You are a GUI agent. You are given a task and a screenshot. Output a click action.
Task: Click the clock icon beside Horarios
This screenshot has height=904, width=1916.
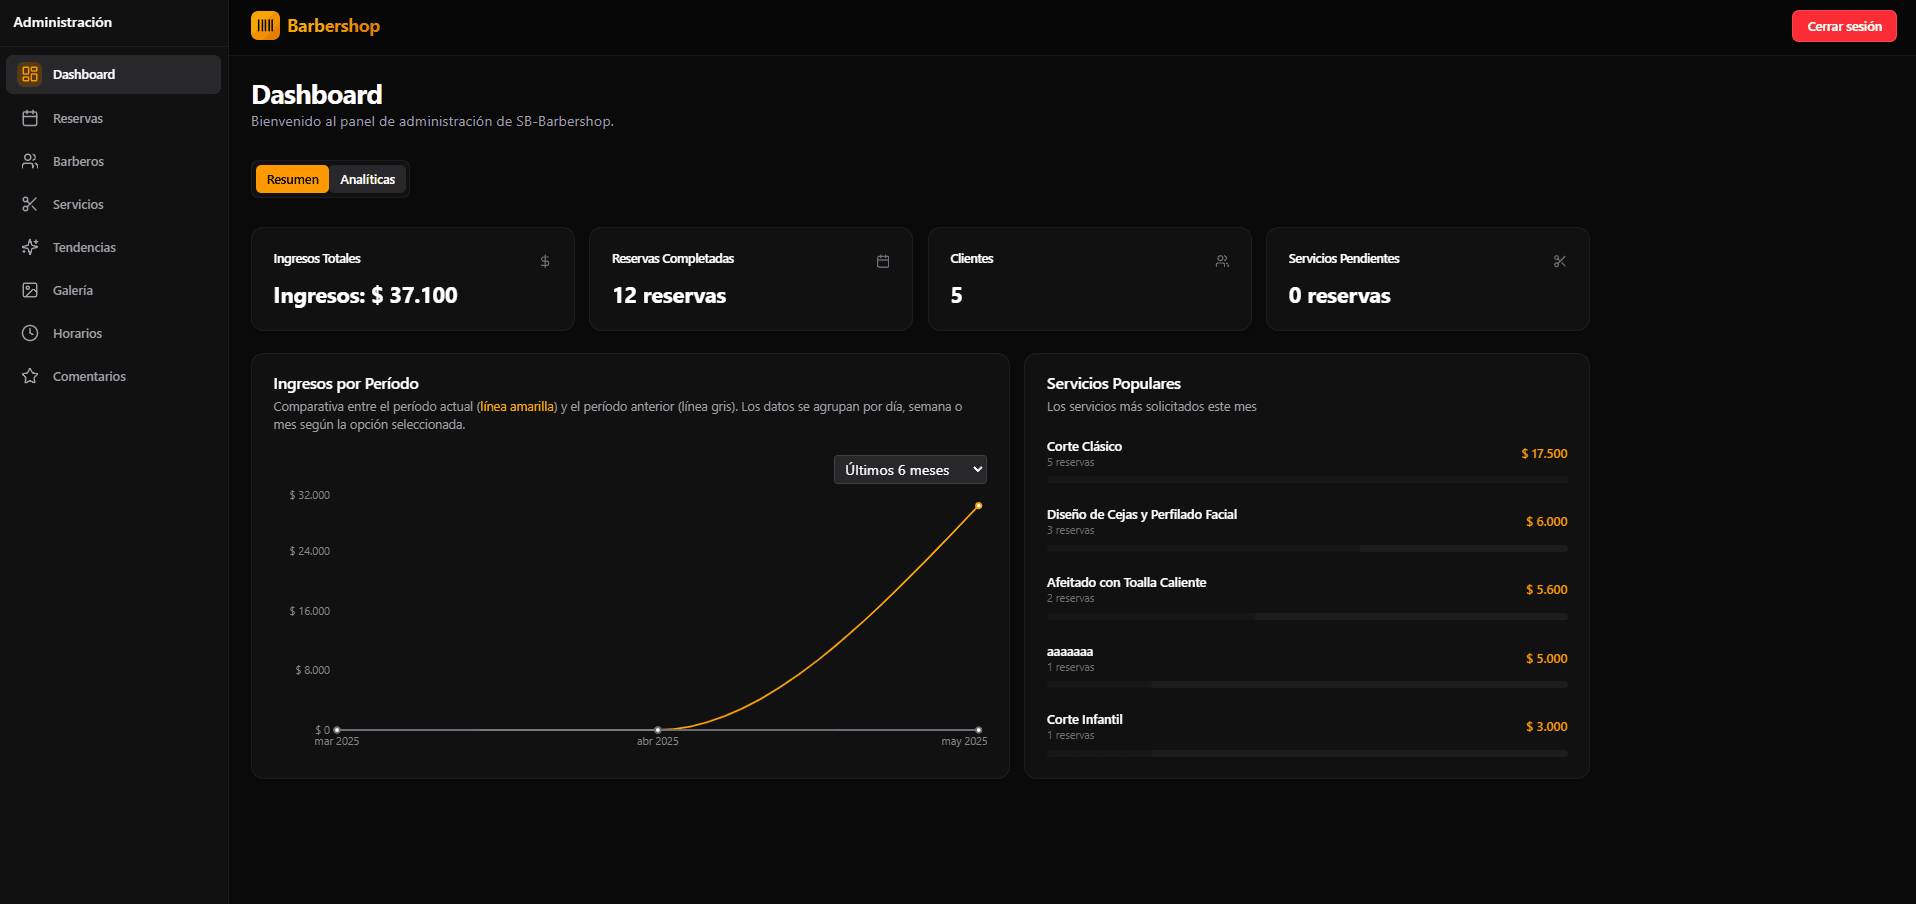tap(30, 333)
